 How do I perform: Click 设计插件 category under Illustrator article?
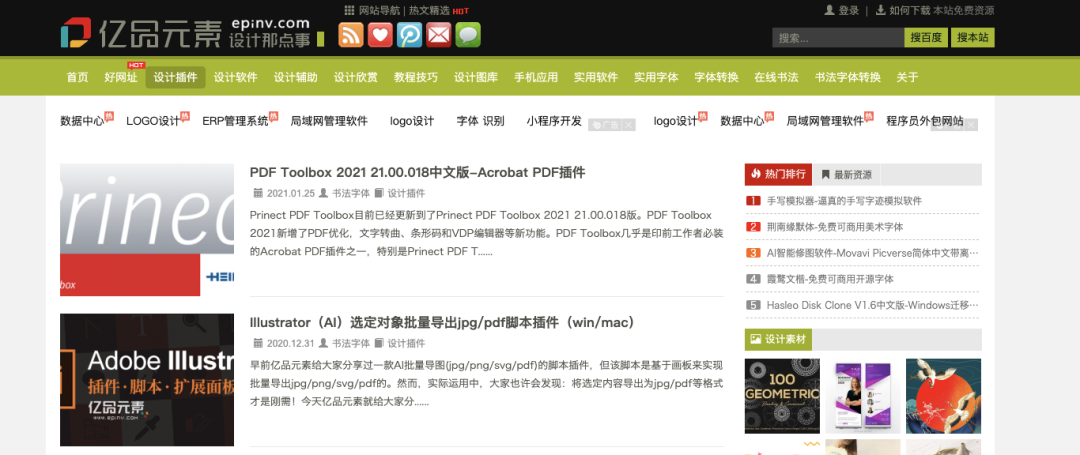406,343
